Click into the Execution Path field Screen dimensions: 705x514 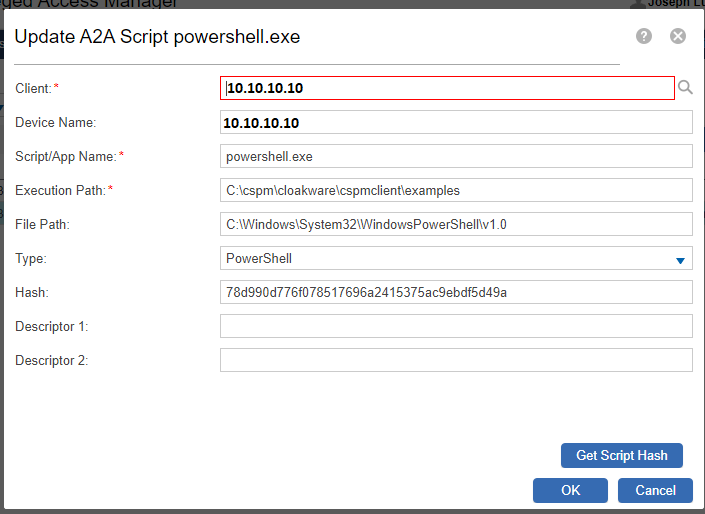[456, 190]
